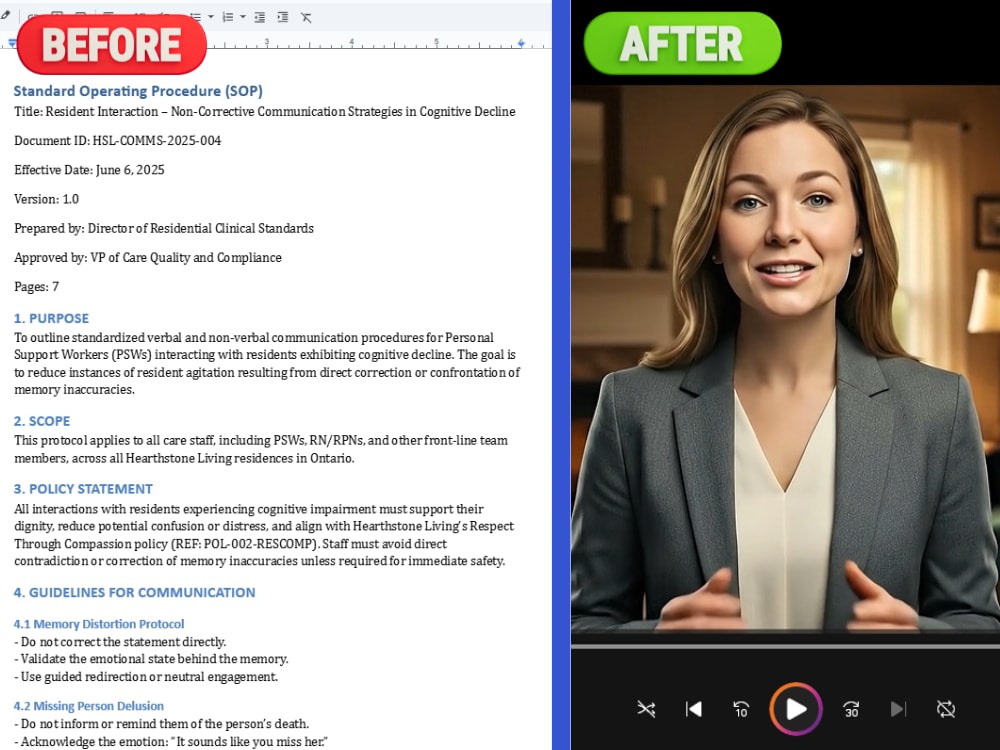The image size is (1000, 750).
Task: Toggle shuffle in the video player
Action: click(x=646, y=709)
